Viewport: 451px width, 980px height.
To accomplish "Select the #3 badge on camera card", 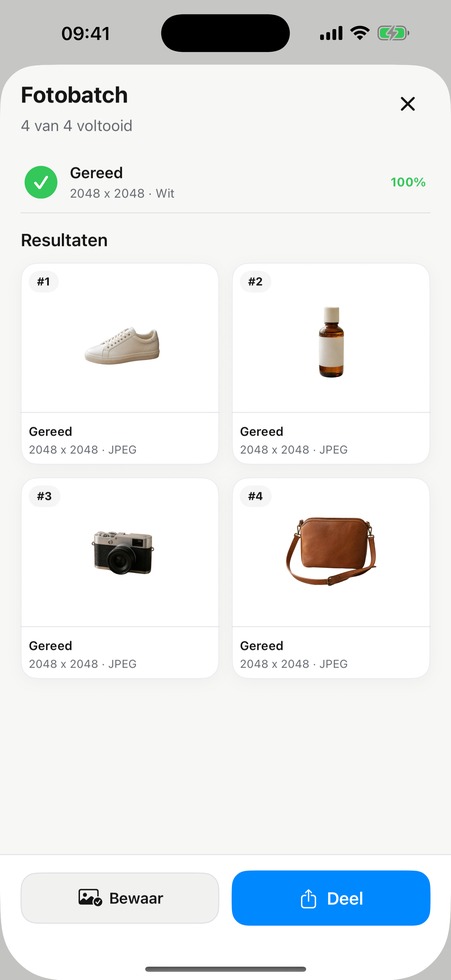I will click(44, 496).
